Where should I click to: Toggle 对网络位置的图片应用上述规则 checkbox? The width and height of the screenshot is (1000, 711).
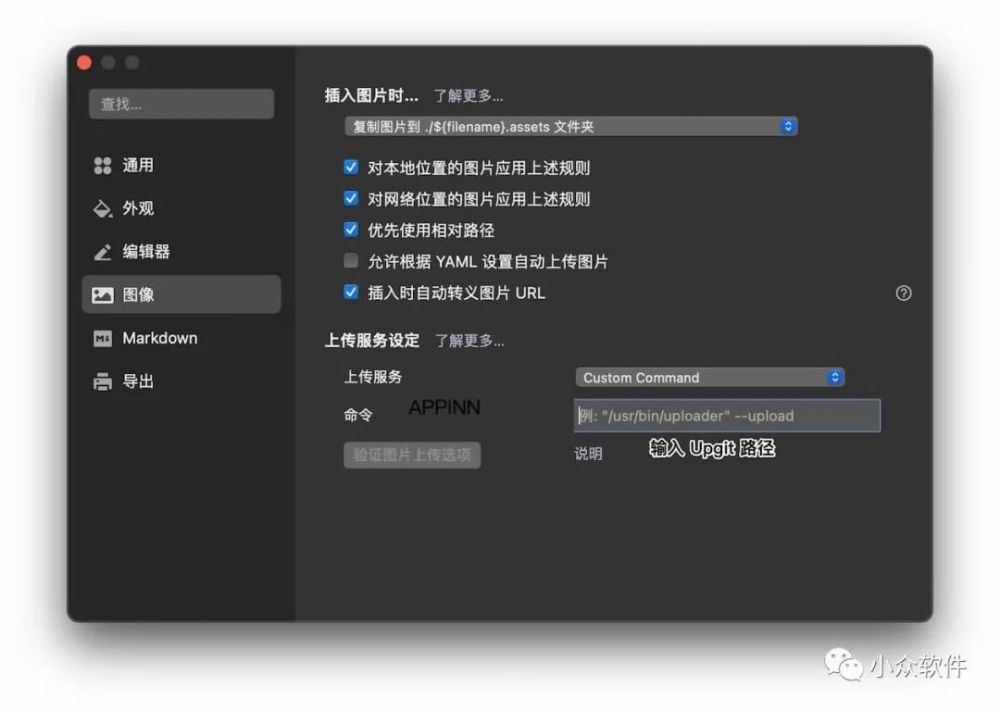tap(351, 198)
